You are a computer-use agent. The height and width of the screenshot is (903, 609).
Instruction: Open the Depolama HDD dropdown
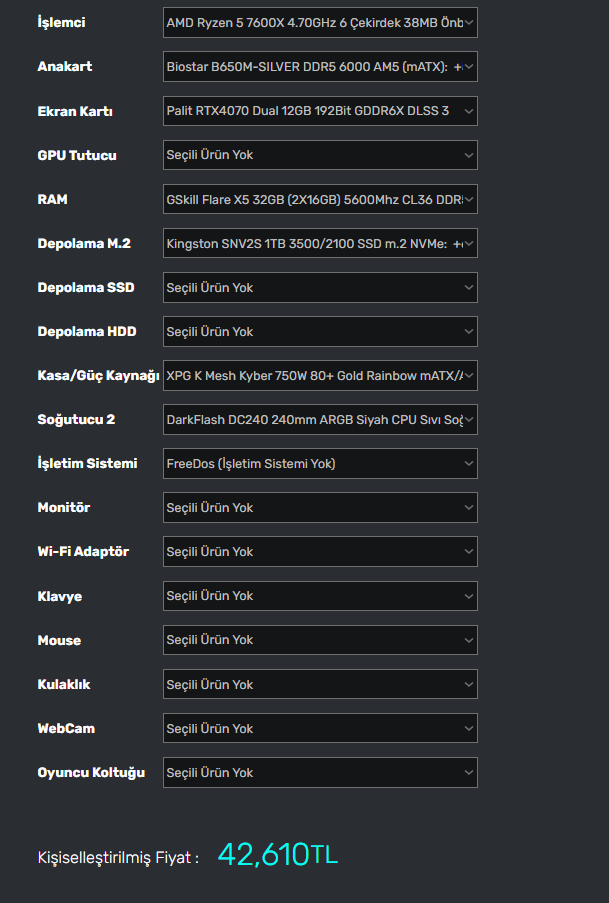[x=320, y=331]
